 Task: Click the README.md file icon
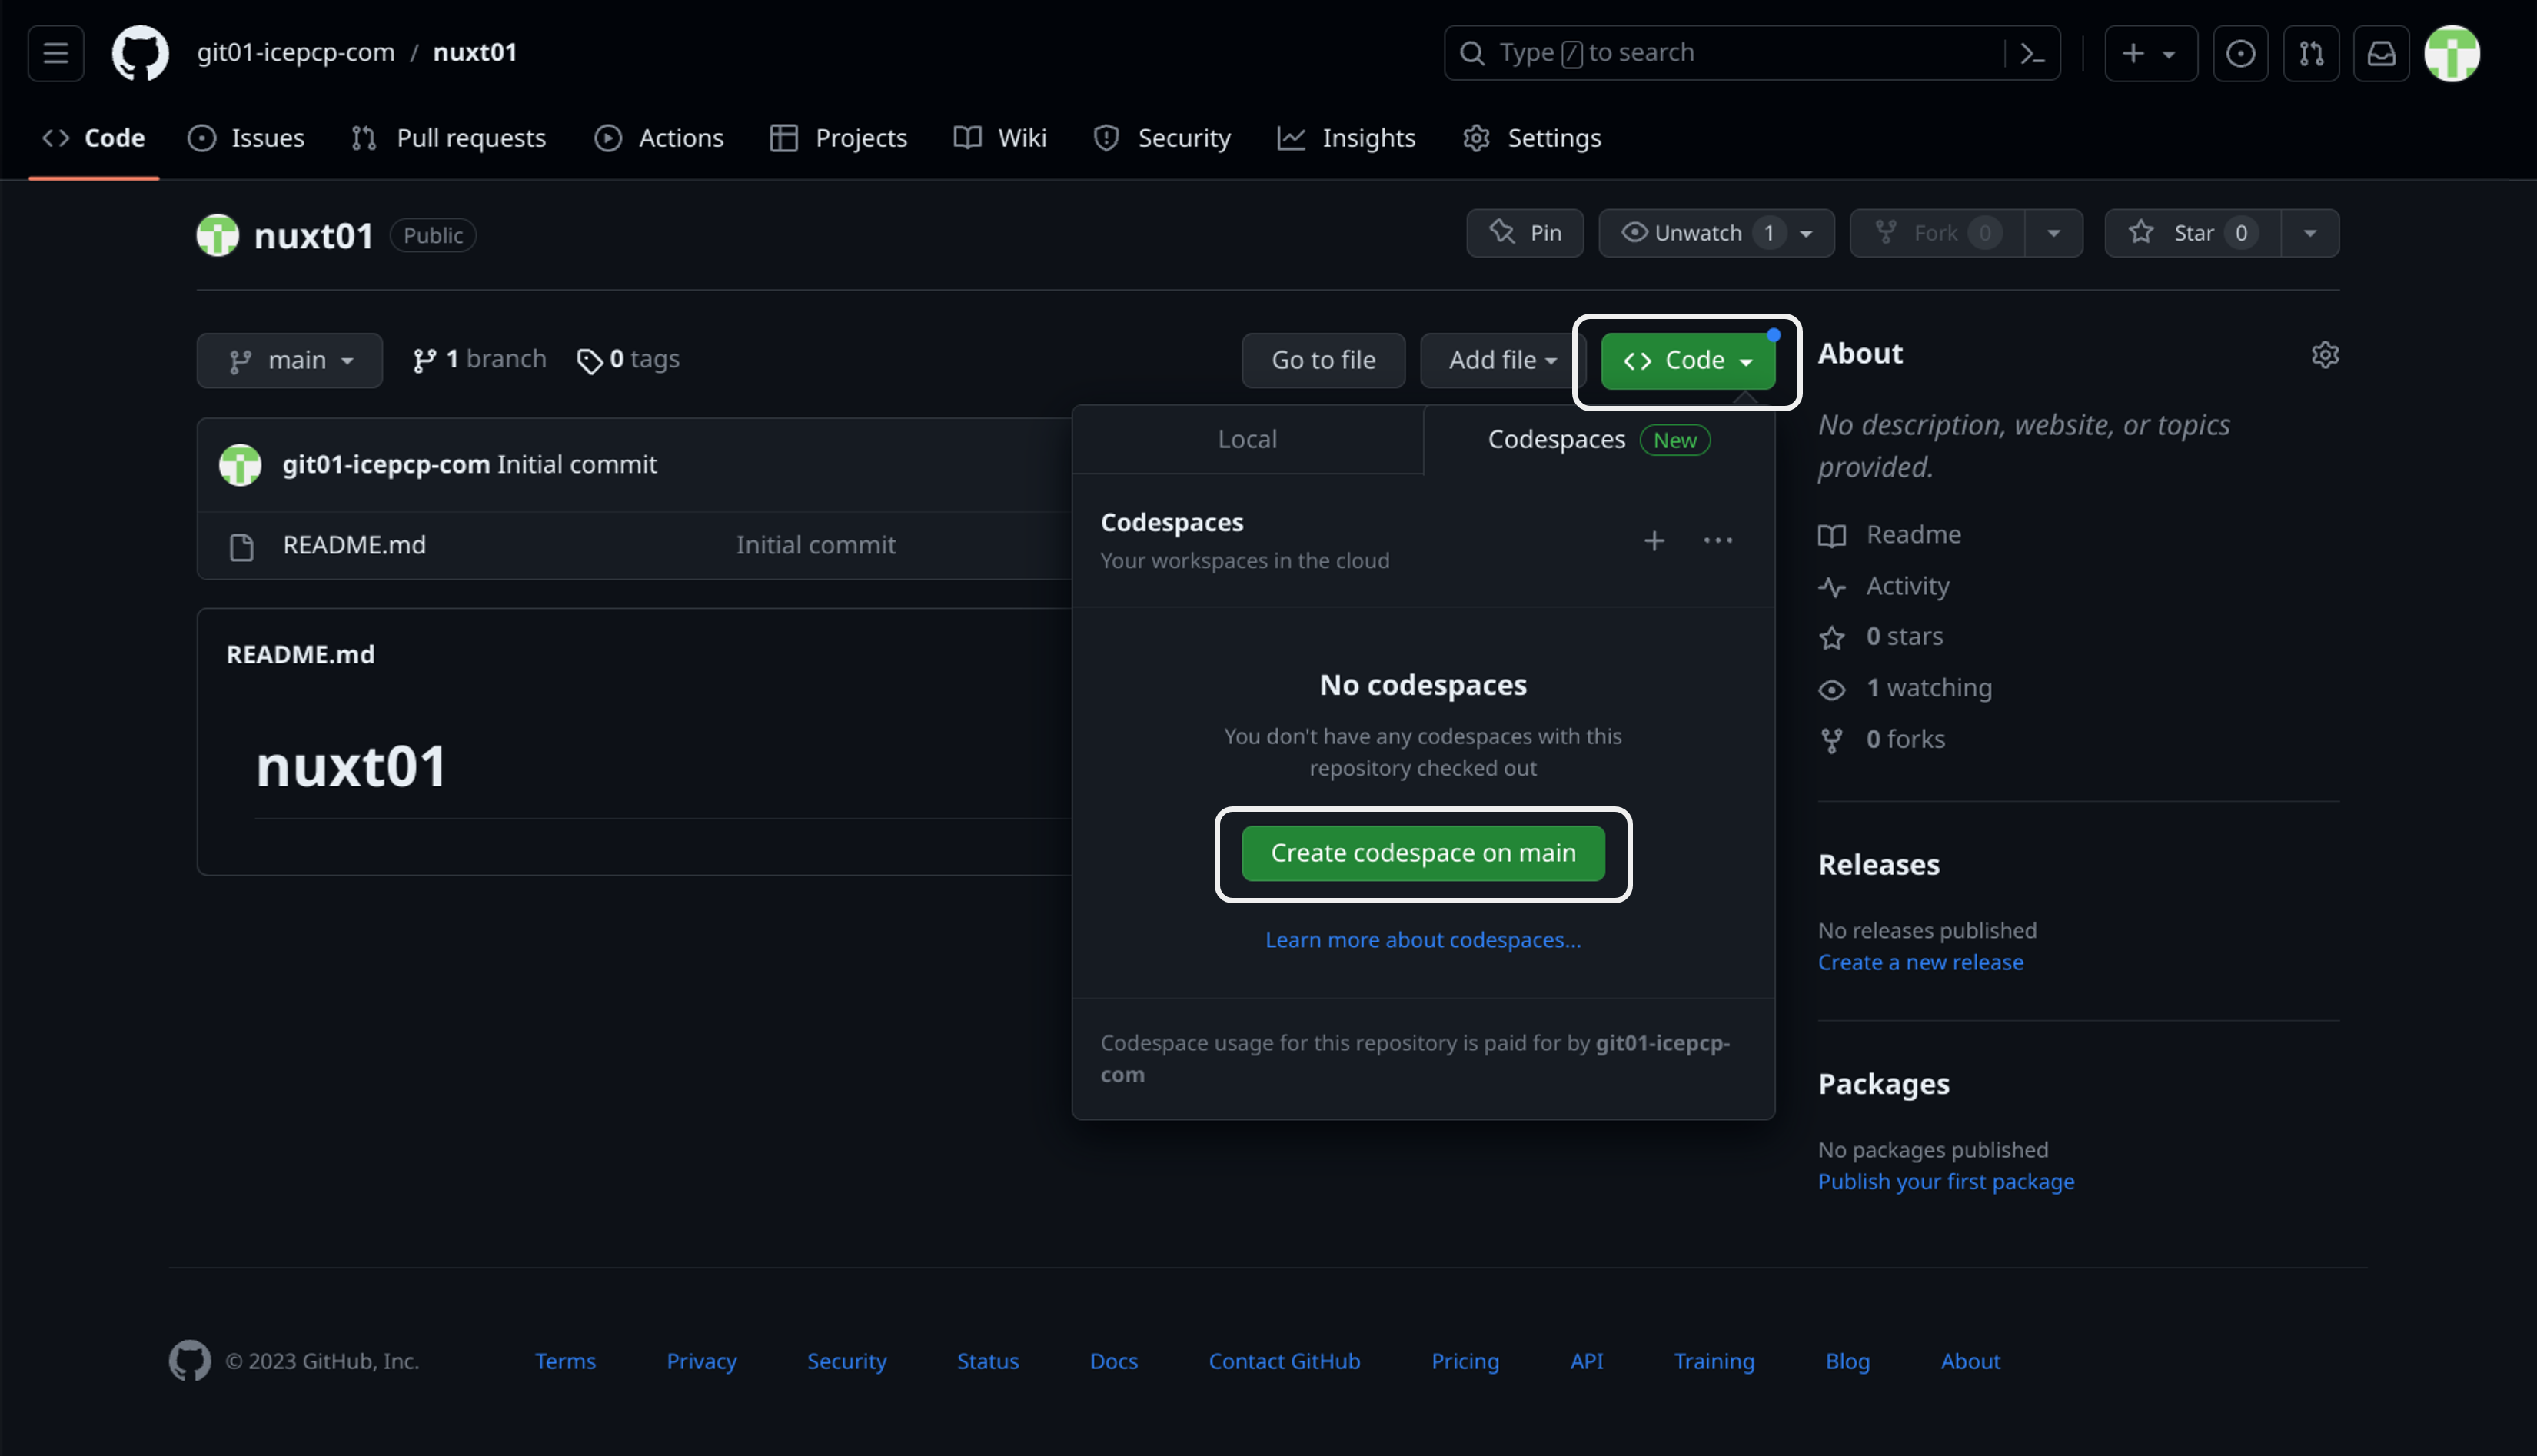point(241,547)
